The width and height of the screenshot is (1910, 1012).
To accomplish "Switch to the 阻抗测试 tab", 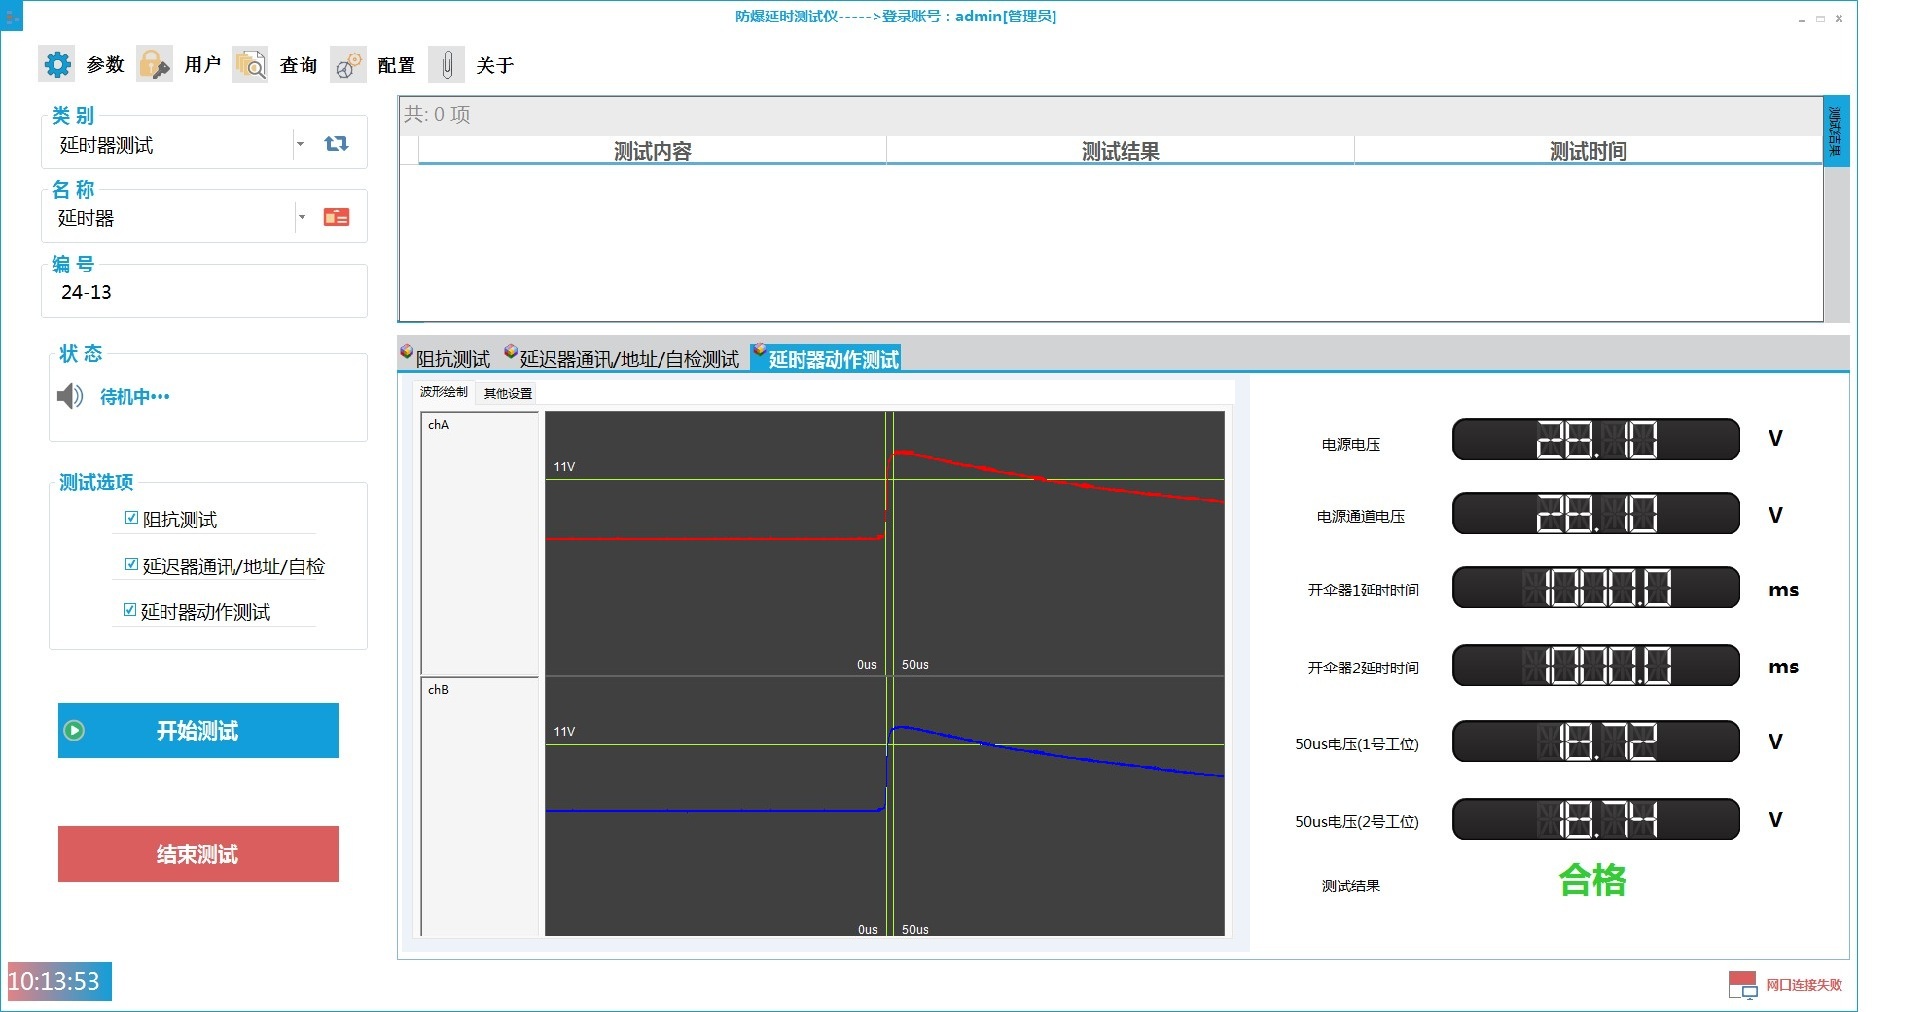I will (x=445, y=358).
